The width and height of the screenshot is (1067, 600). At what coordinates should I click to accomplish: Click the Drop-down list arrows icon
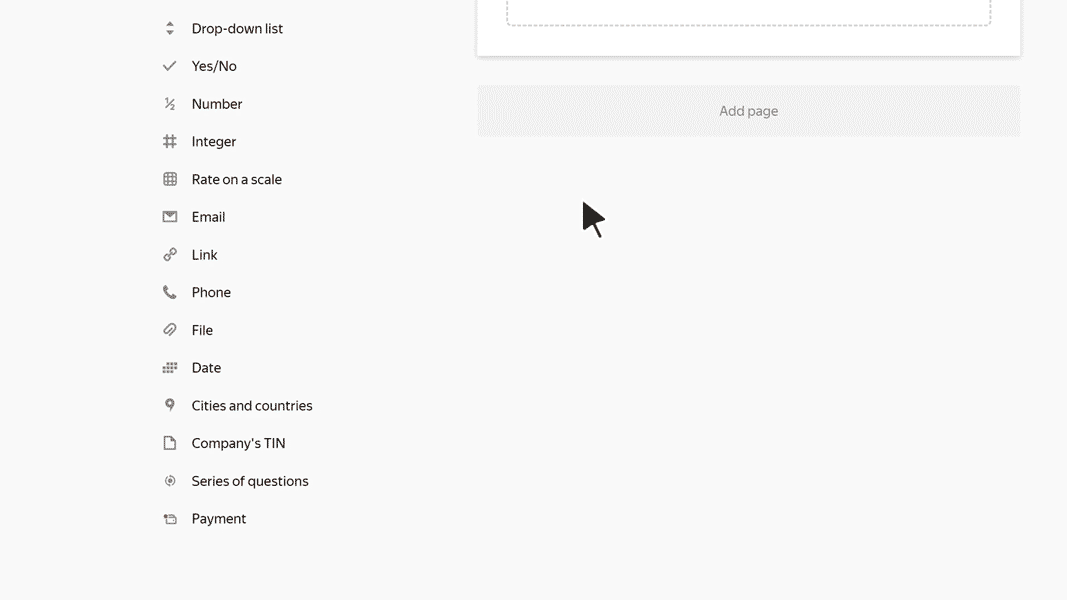point(170,29)
